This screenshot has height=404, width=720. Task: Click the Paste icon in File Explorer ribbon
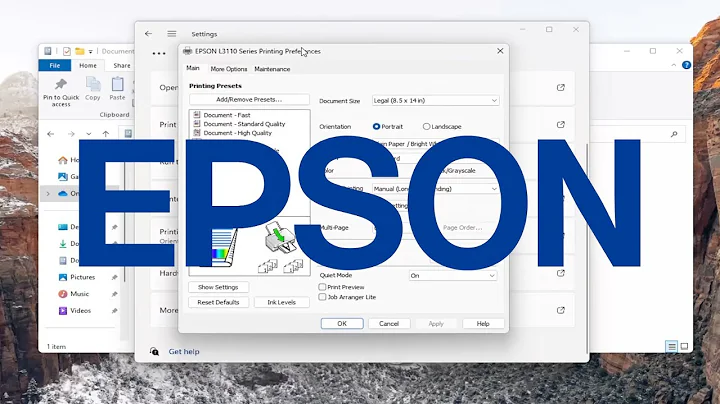118,84
